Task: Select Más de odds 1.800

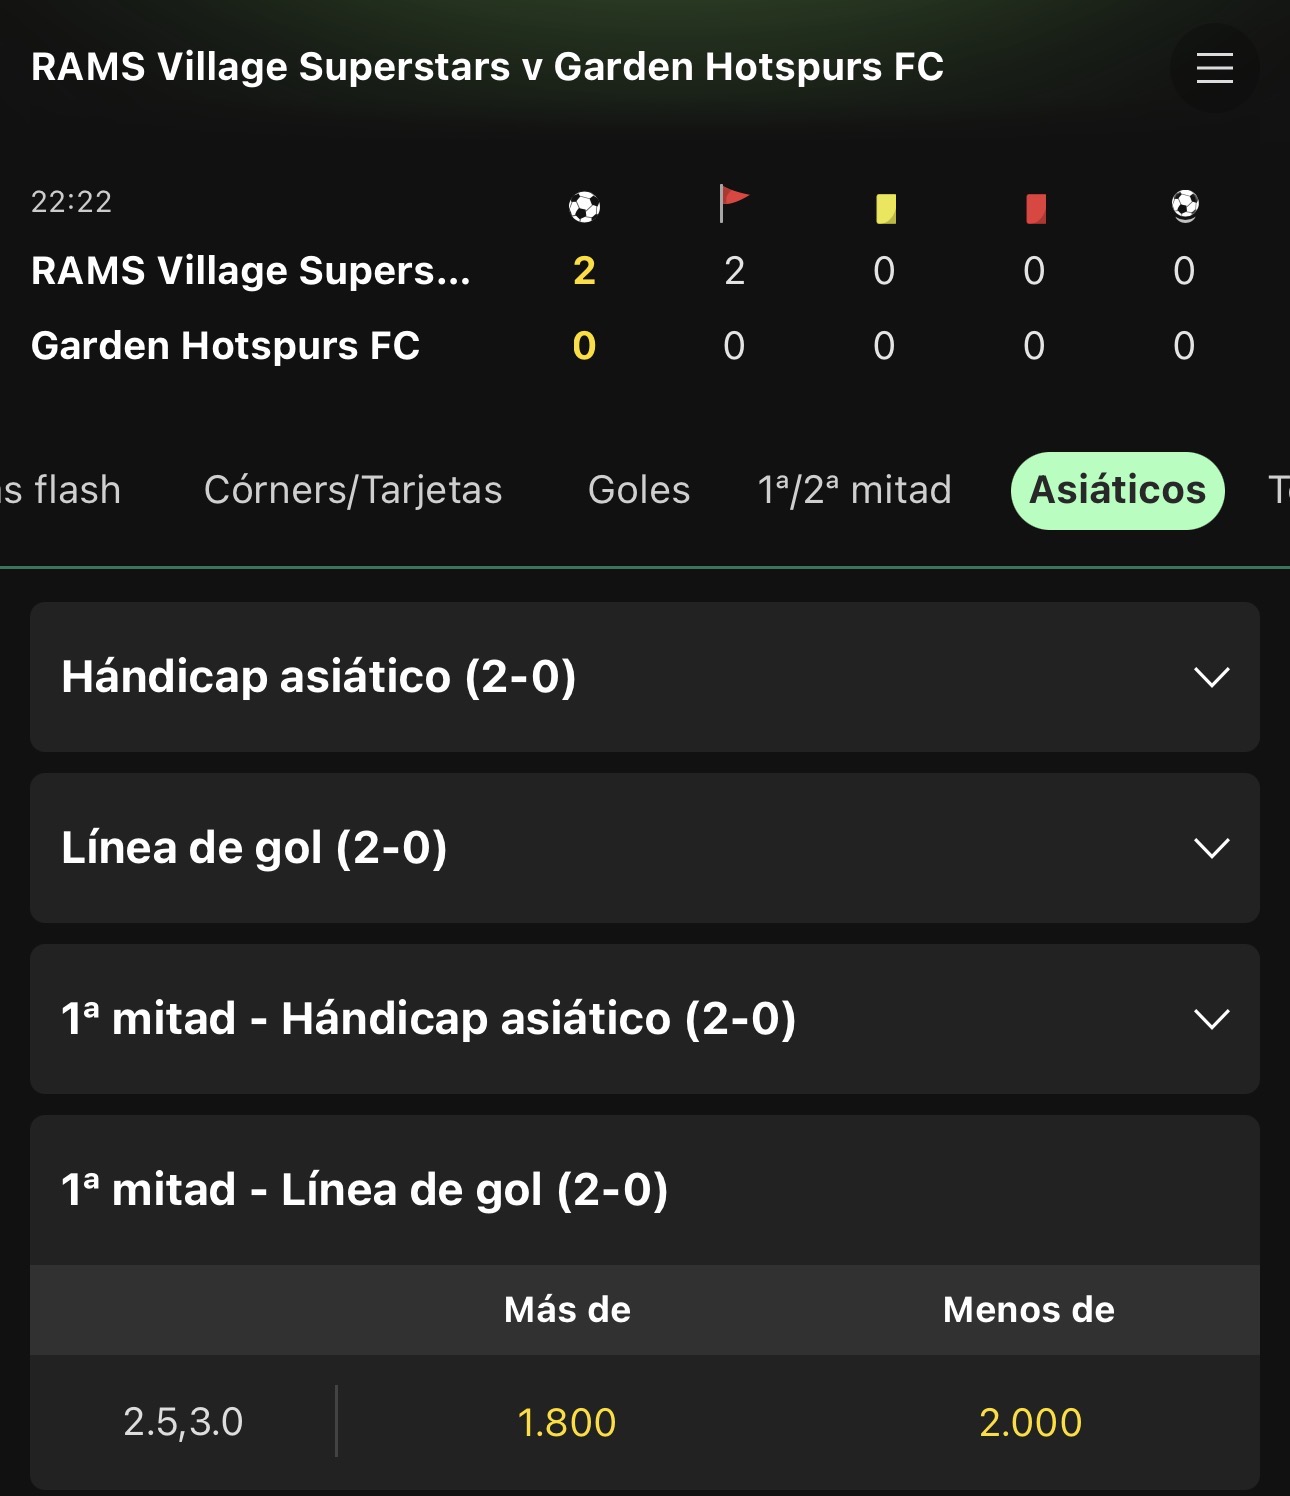Action: point(567,1422)
